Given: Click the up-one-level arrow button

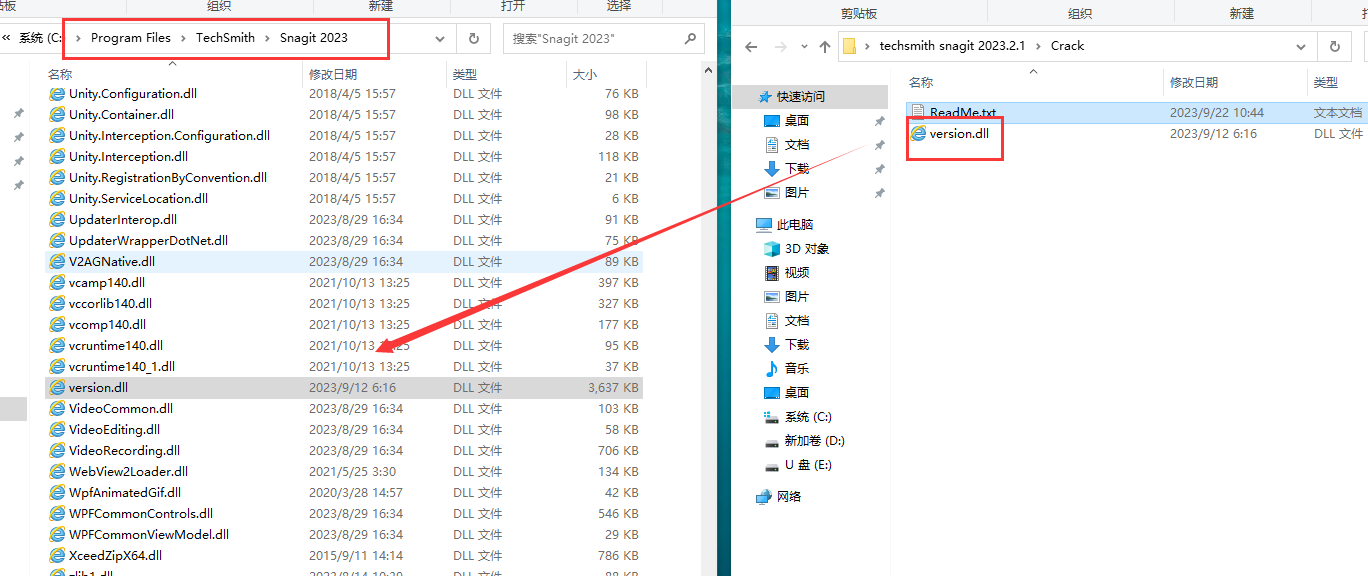Looking at the screenshot, I should pos(824,46).
